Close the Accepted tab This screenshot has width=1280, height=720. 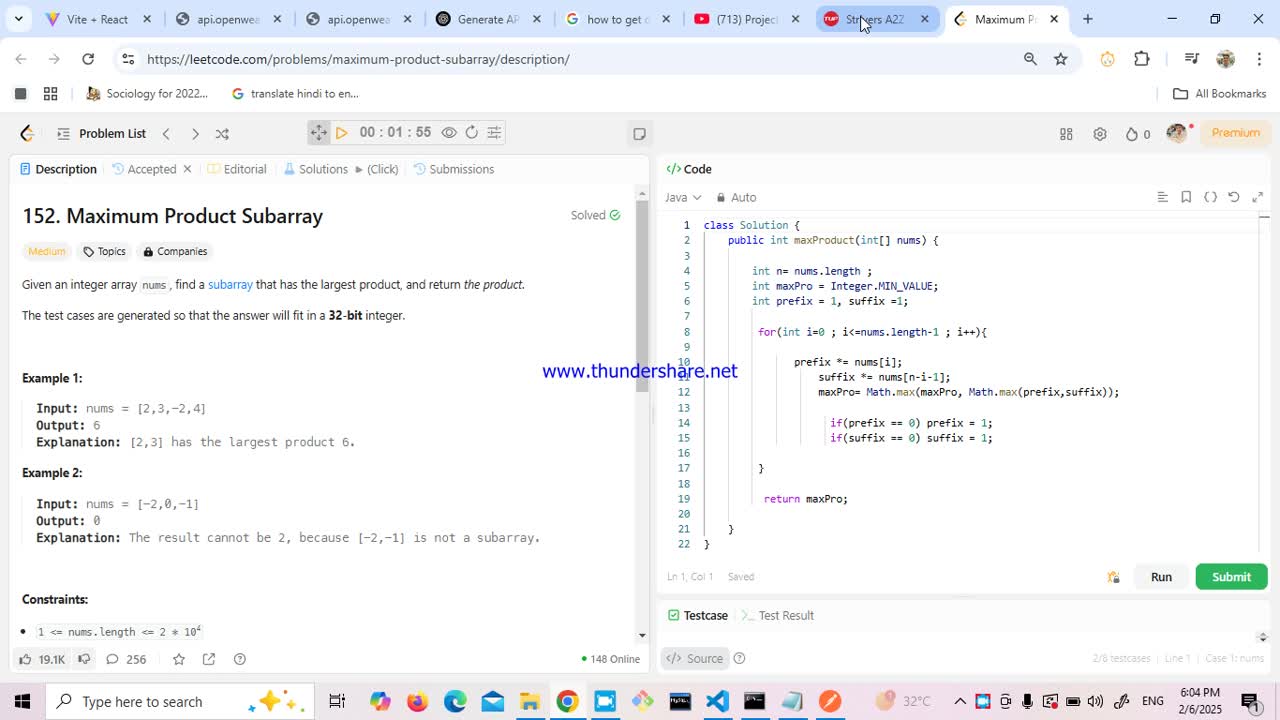(187, 169)
